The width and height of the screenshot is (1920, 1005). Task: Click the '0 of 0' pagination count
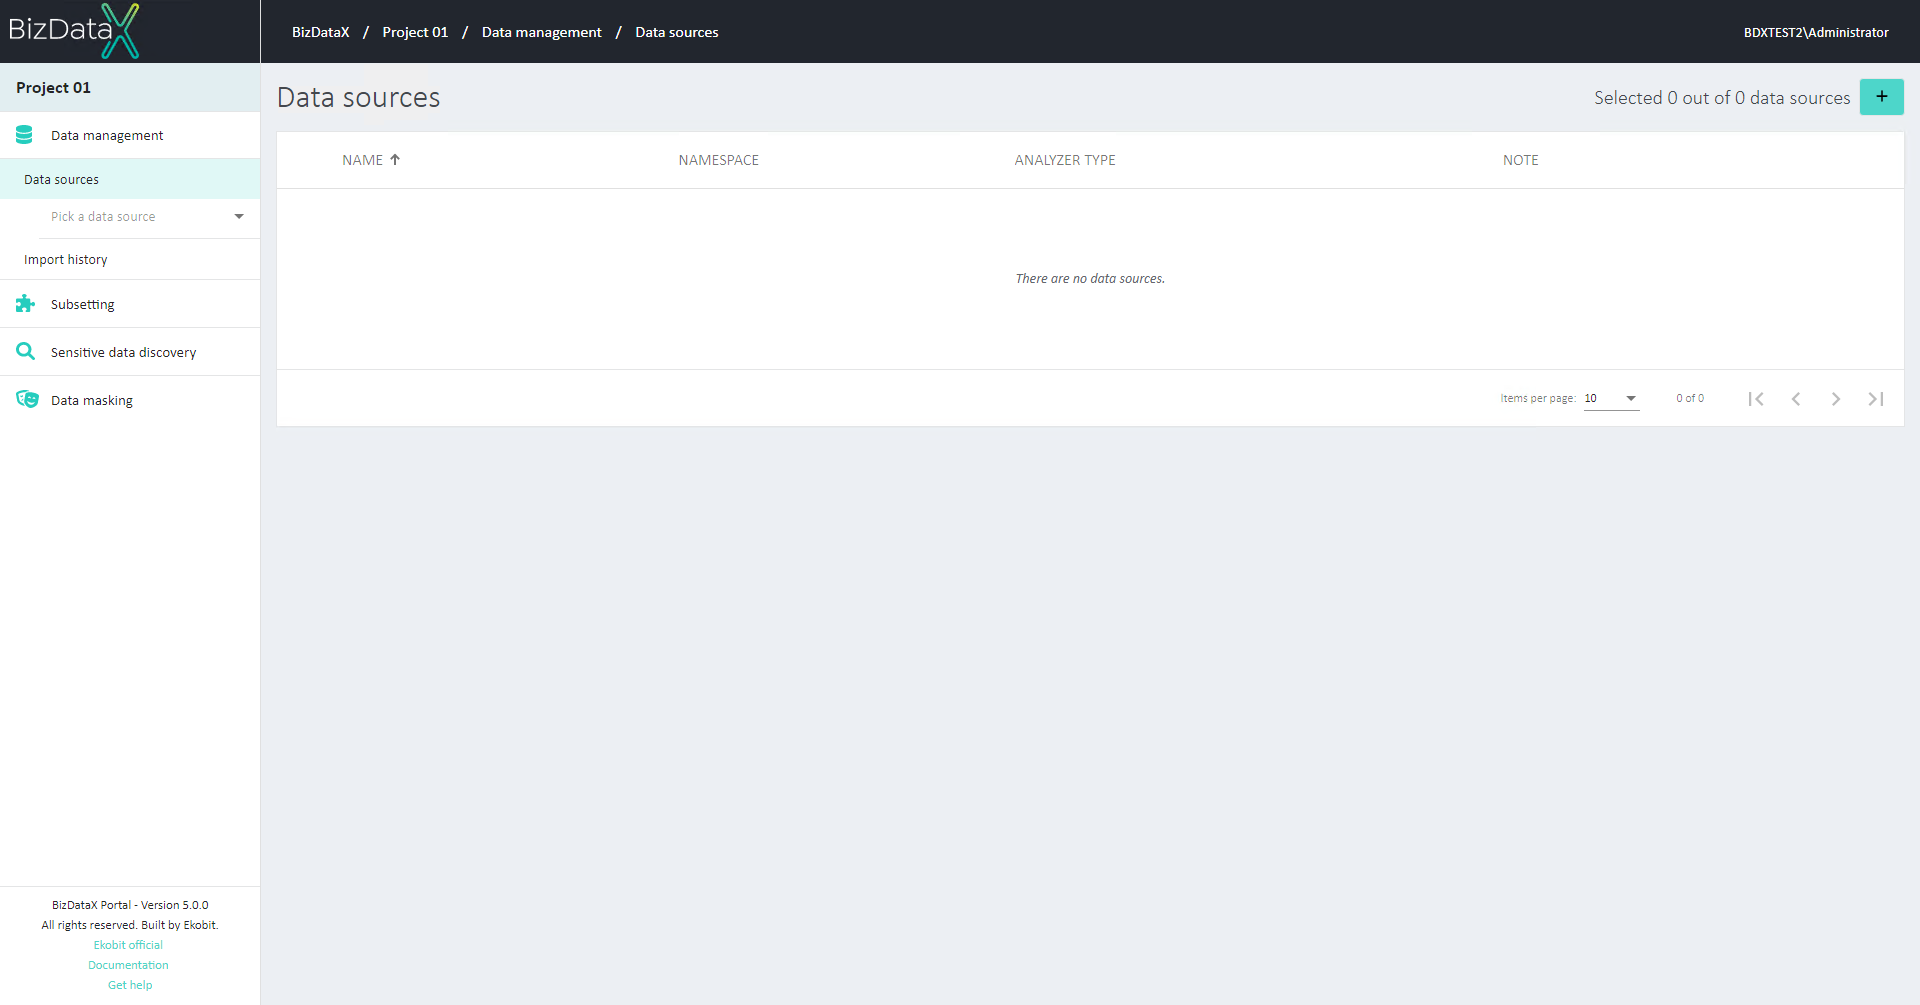[1690, 398]
